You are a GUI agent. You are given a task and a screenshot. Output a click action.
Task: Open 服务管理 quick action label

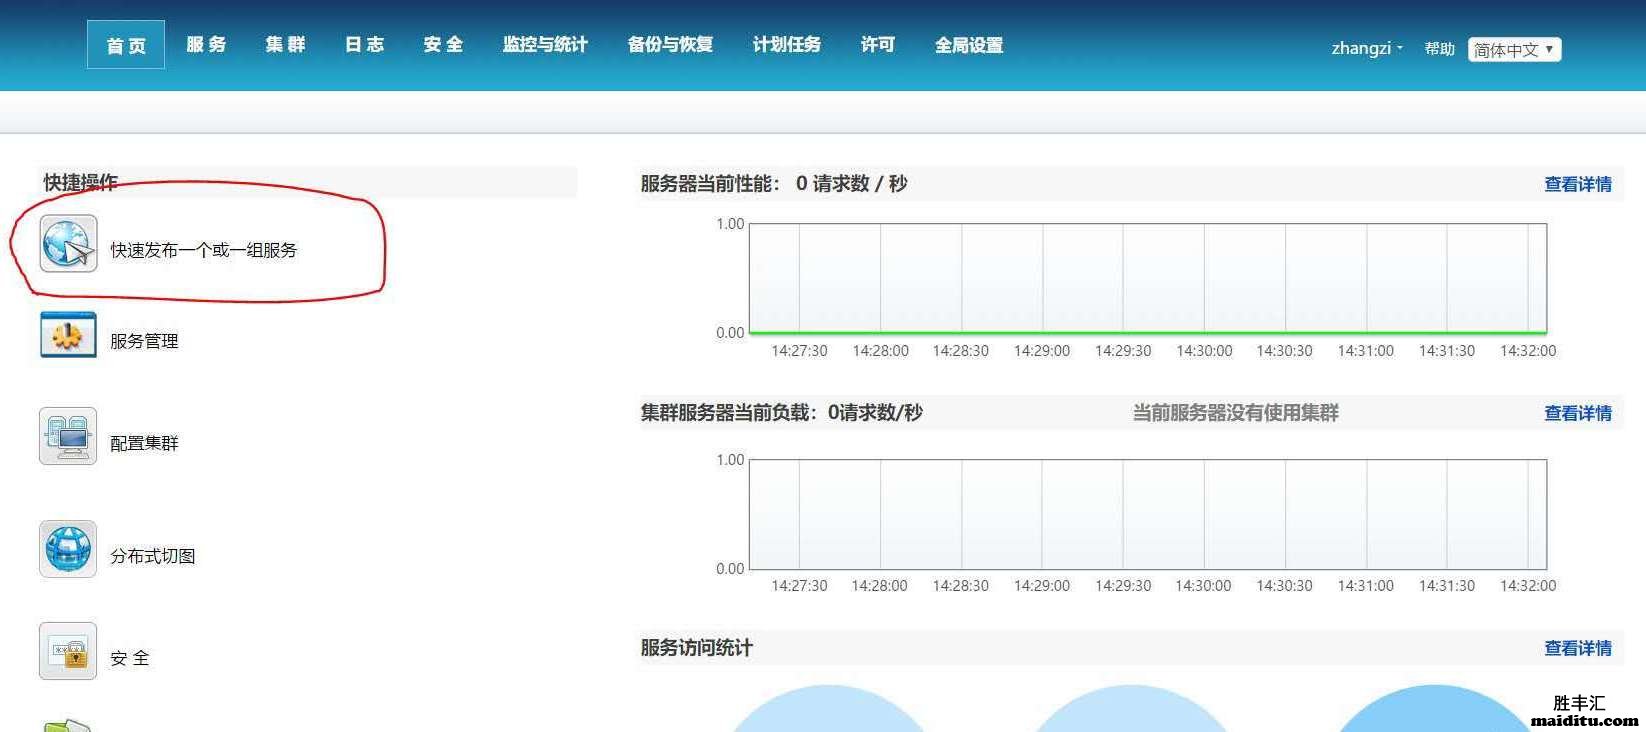coord(144,341)
